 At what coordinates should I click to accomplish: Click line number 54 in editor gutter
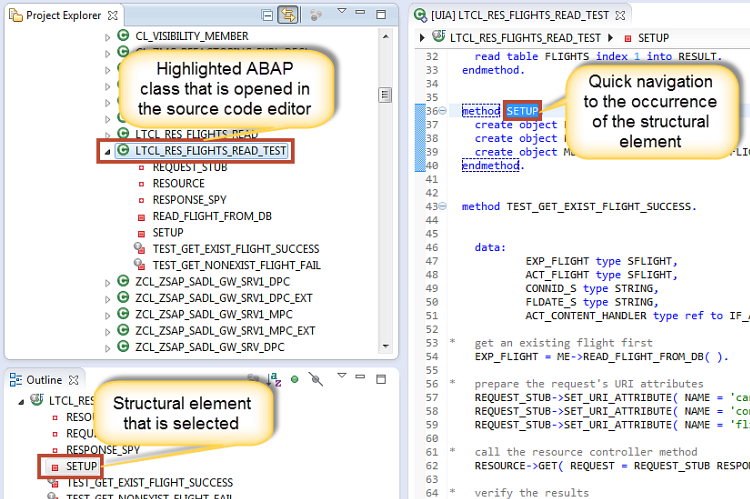[x=432, y=356]
